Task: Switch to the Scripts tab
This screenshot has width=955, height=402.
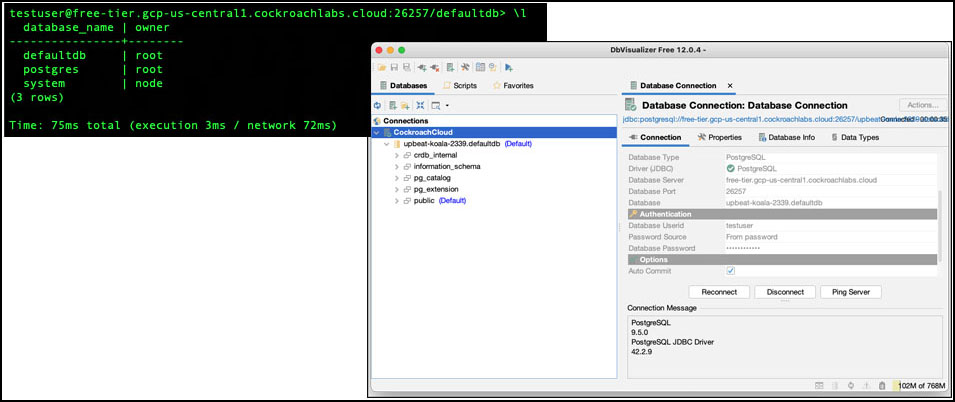Action: point(460,86)
